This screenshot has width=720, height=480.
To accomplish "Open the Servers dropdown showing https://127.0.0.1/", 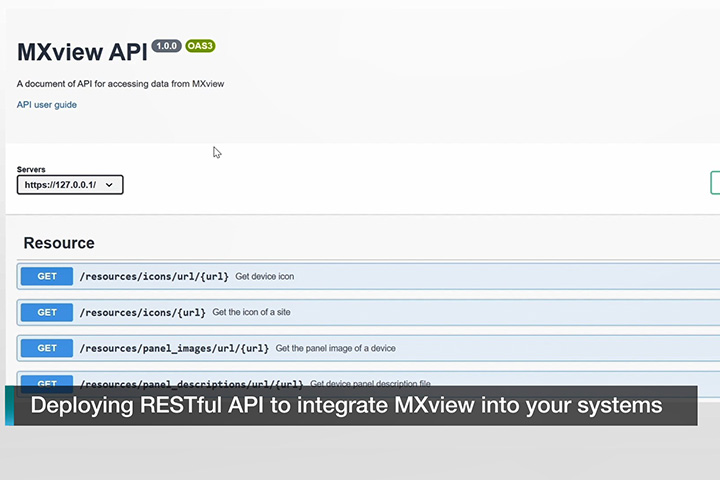I will 70,185.
